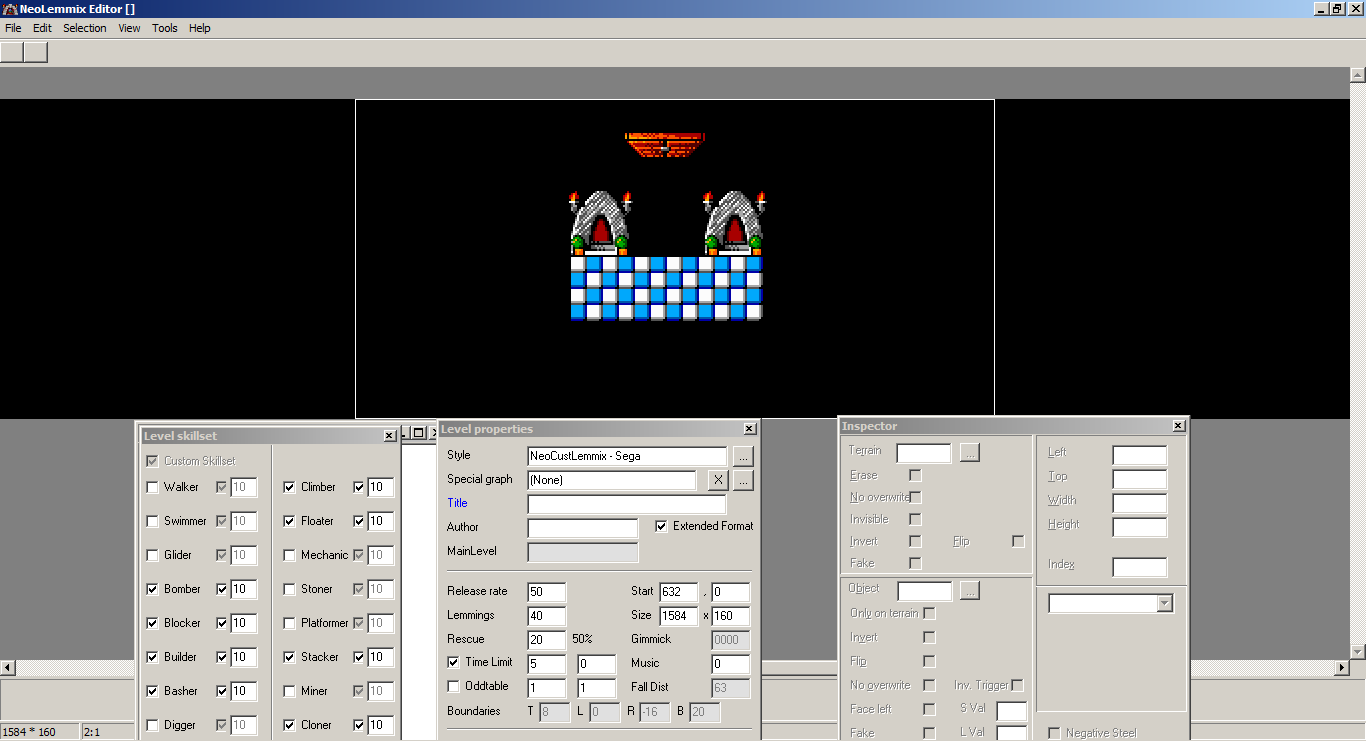Enable the Oddtable checkbox
Screen dimensions: 1366x742
(x=454, y=687)
